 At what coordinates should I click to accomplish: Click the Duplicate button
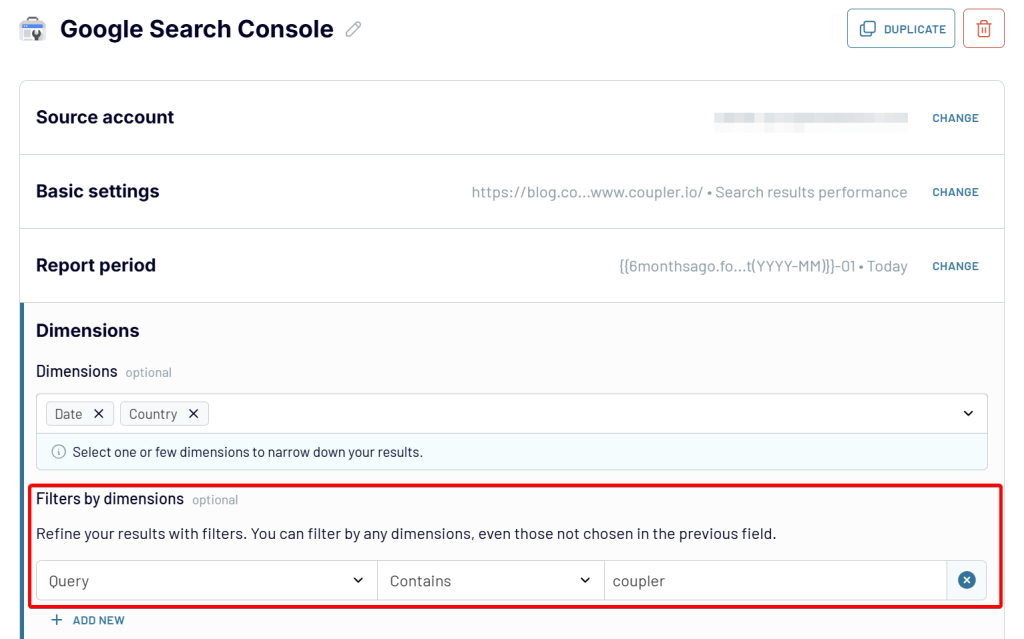(x=901, y=29)
